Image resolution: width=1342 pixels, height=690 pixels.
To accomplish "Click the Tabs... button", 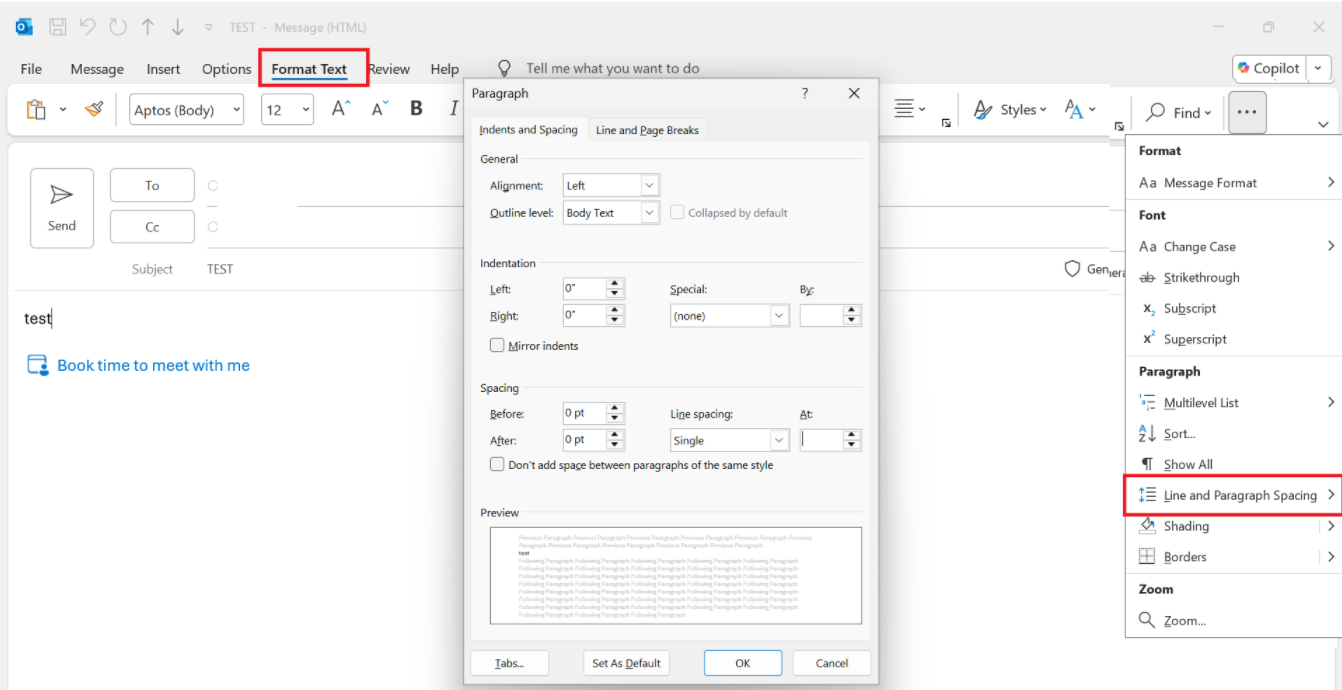I will point(509,663).
